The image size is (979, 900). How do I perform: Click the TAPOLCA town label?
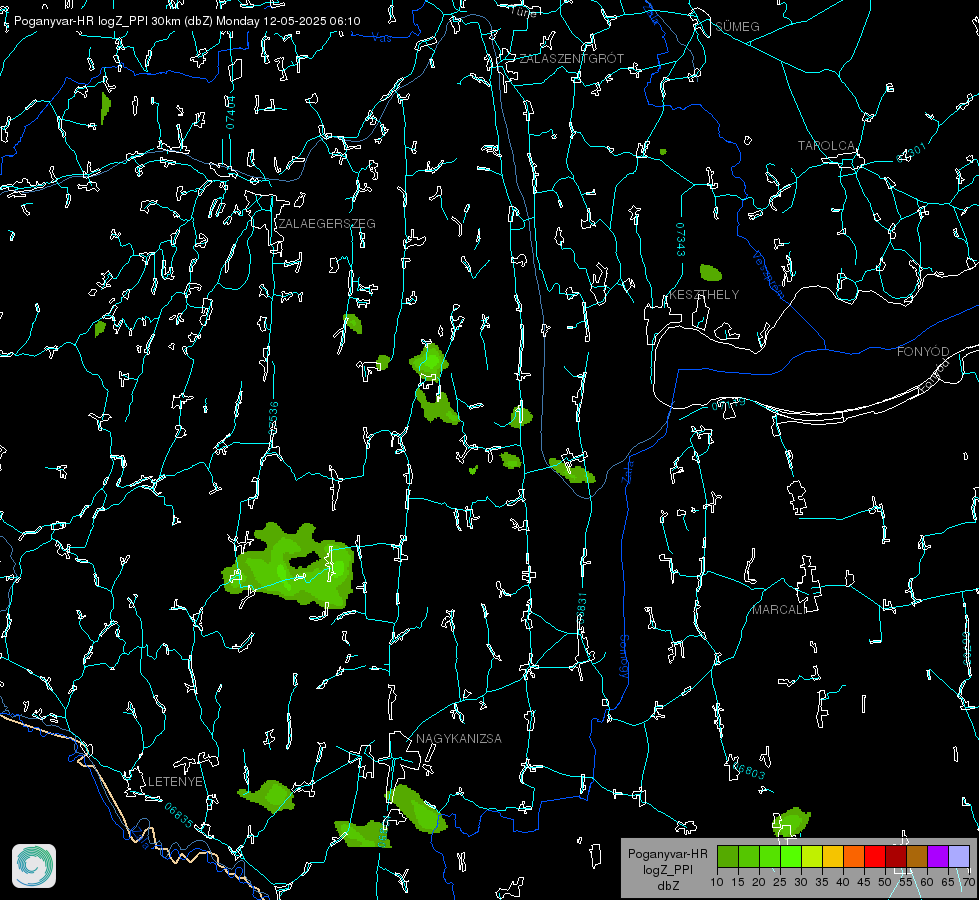tap(826, 146)
